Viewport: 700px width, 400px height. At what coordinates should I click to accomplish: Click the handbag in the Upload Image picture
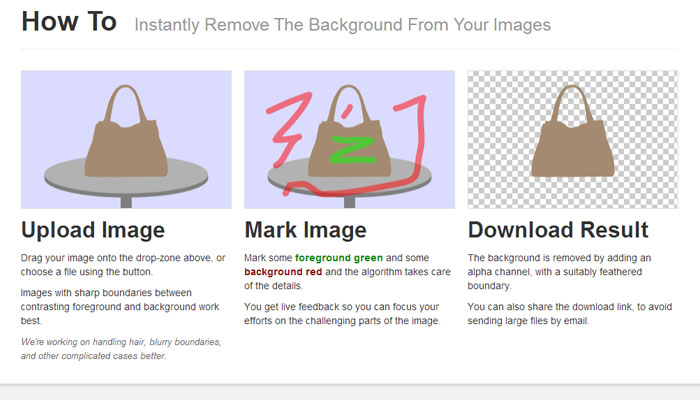tap(126, 147)
